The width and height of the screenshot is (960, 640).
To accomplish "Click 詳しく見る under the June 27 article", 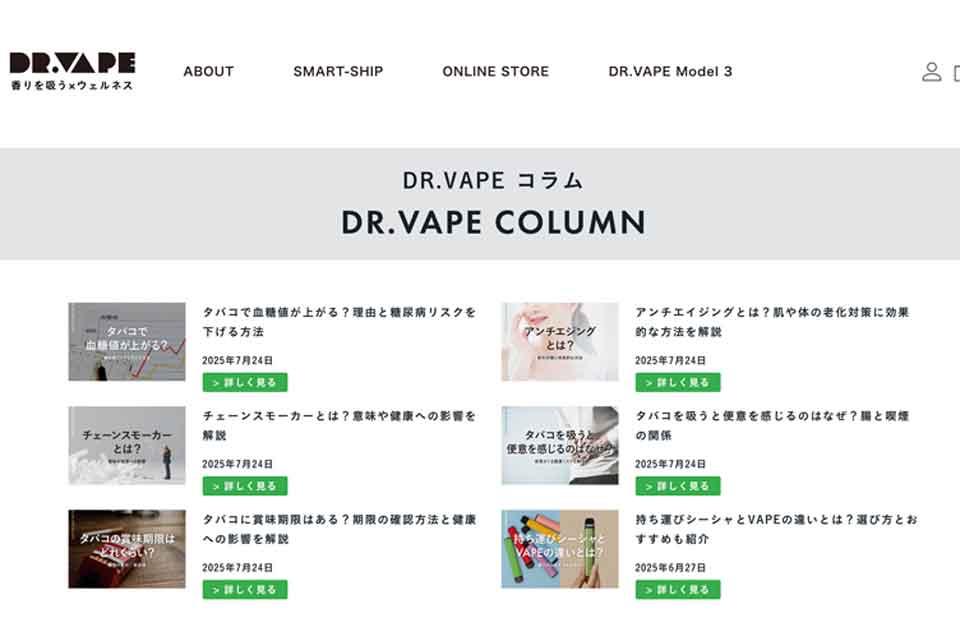I will (678, 589).
